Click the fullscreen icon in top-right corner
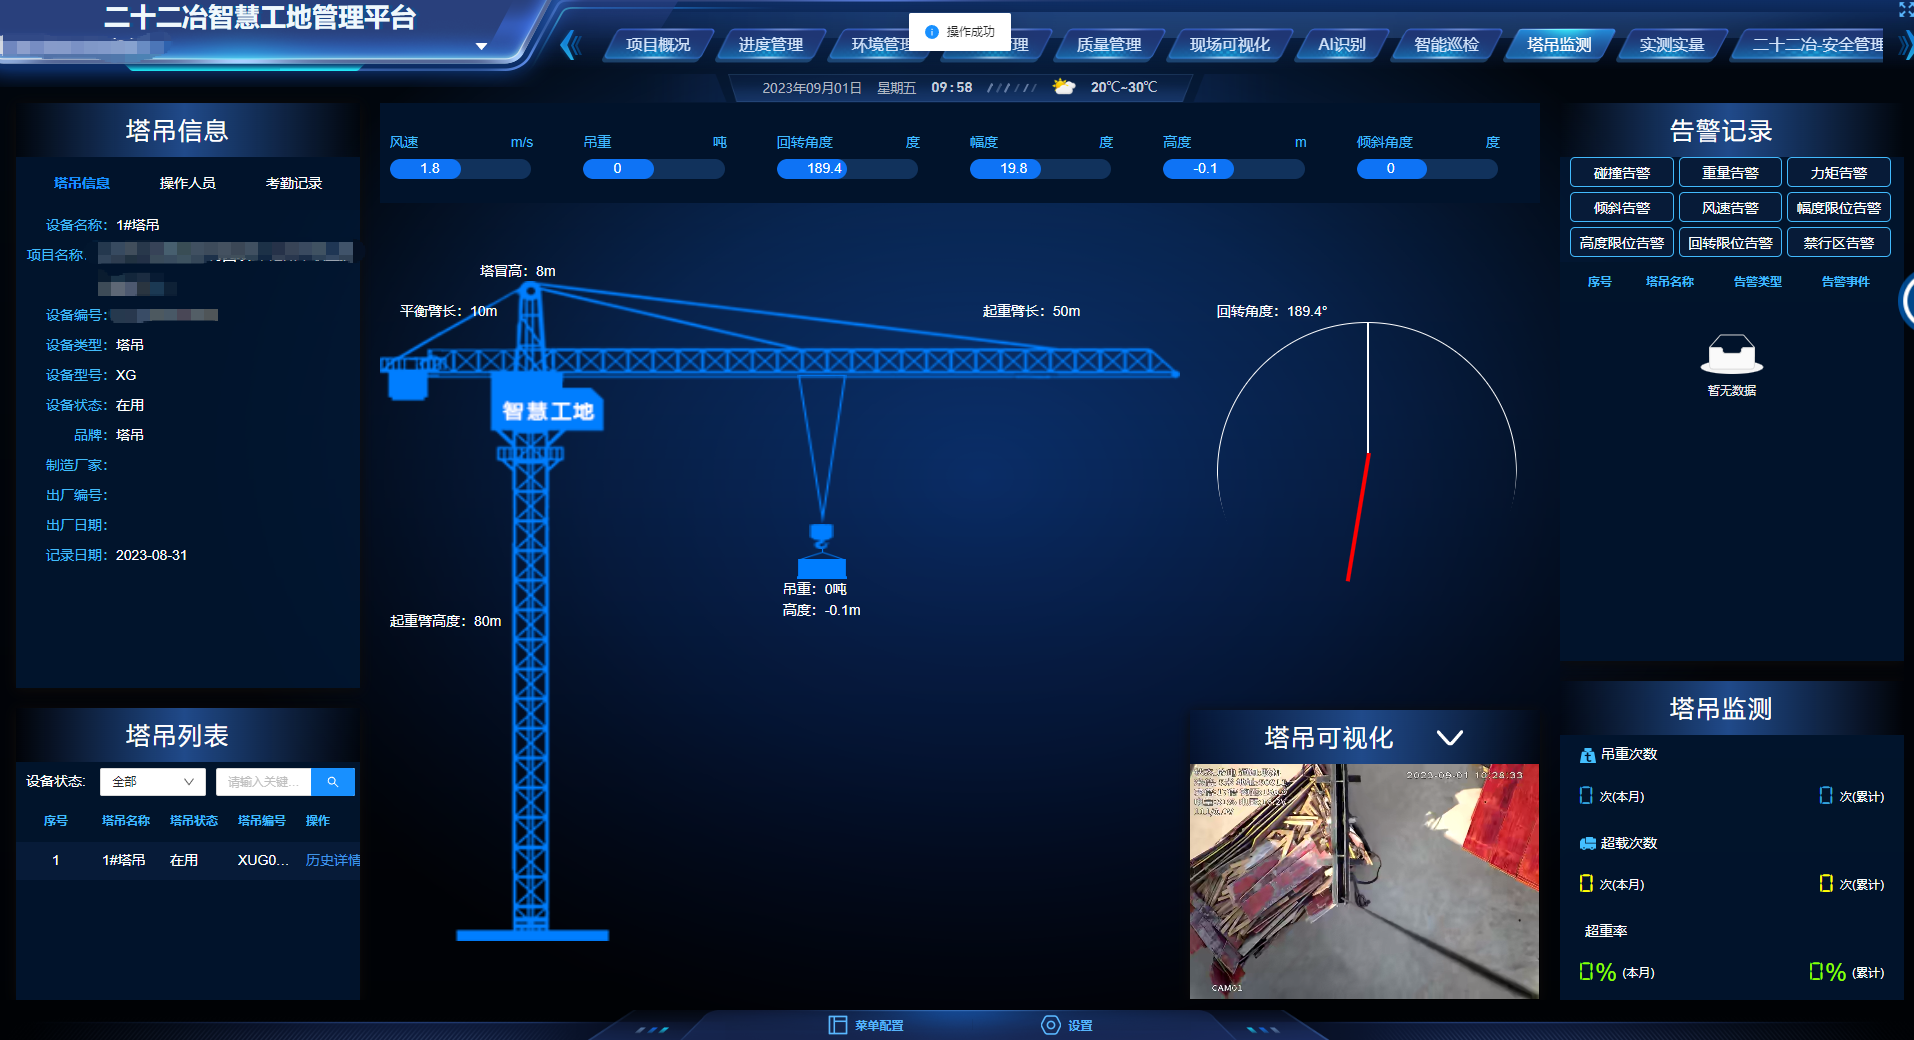The image size is (1914, 1040). pos(1904,9)
